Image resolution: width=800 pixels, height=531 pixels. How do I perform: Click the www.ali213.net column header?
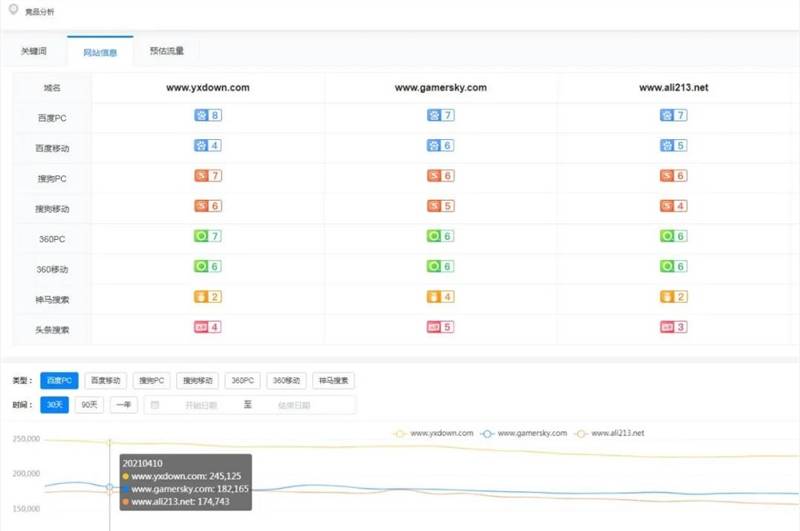[x=673, y=88]
